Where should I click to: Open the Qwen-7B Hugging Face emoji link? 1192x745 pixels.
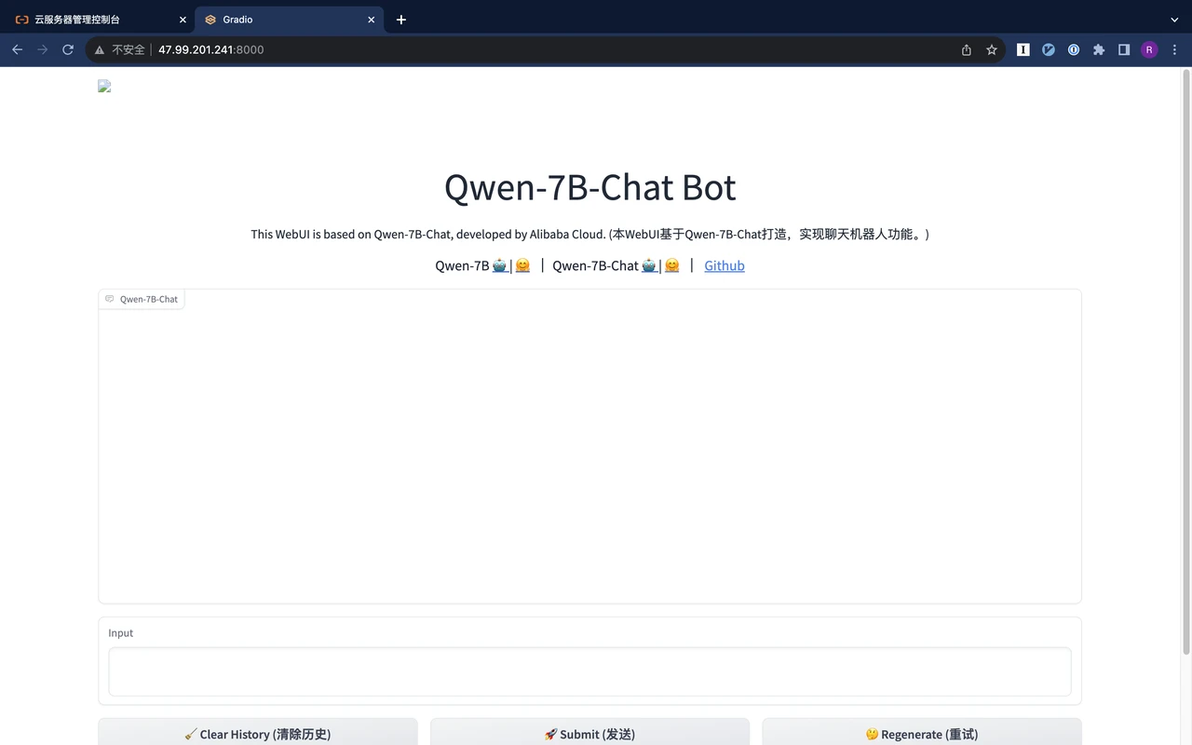(x=522, y=265)
